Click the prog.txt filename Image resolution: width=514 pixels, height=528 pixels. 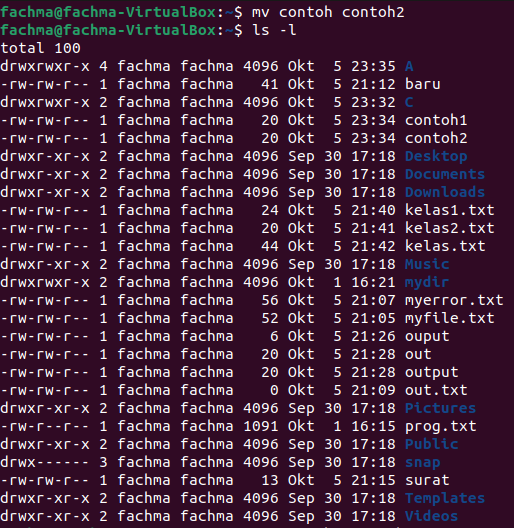[440, 427]
